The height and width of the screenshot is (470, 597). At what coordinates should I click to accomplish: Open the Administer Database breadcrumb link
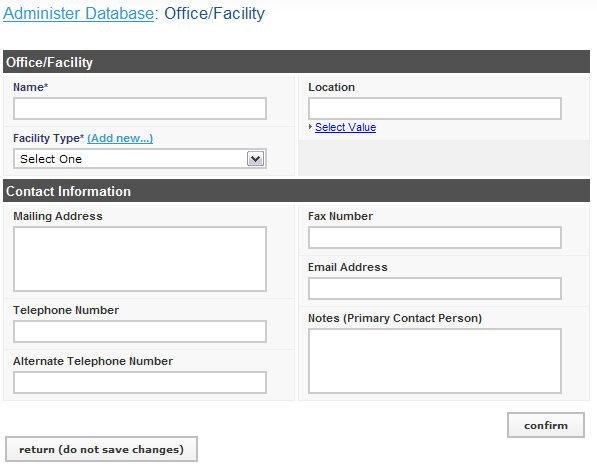[78, 13]
